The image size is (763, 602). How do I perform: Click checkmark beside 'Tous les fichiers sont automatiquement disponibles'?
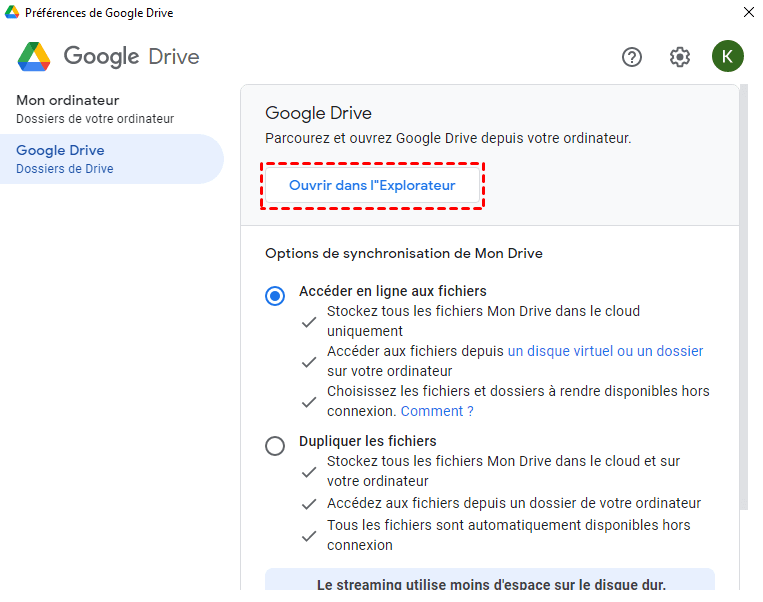pyautogui.click(x=310, y=536)
